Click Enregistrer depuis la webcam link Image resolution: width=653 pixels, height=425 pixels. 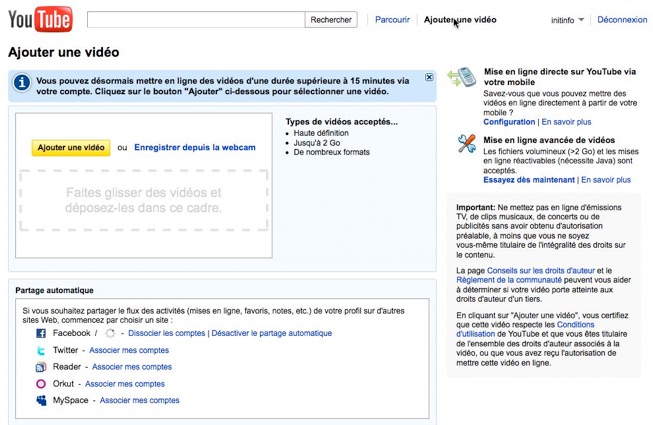click(195, 147)
